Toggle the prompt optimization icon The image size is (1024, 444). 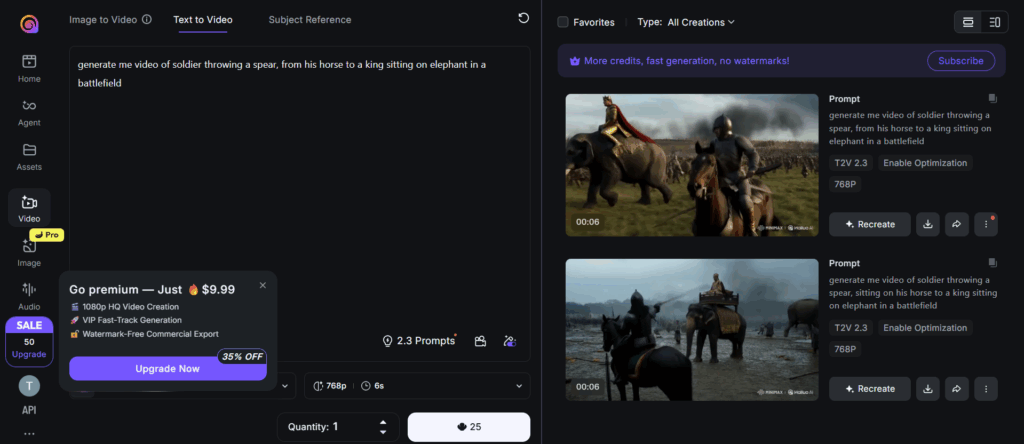pos(510,341)
